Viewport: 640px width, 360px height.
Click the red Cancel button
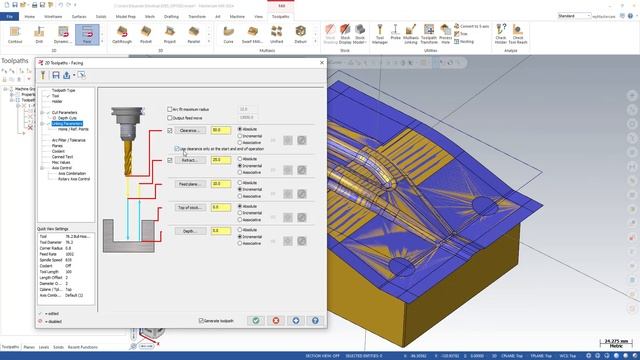coord(276,320)
